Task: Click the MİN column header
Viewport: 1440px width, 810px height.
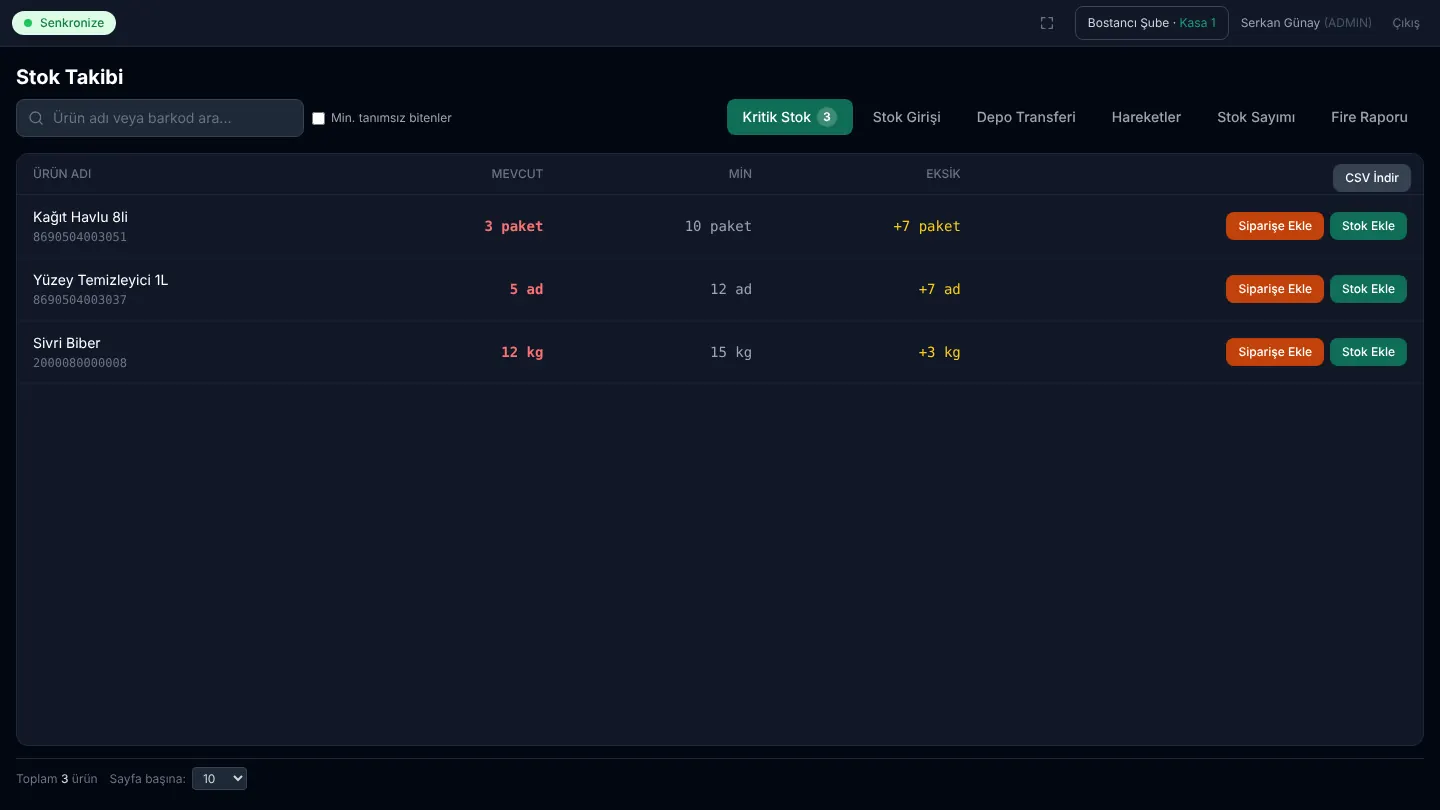Action: pos(740,174)
